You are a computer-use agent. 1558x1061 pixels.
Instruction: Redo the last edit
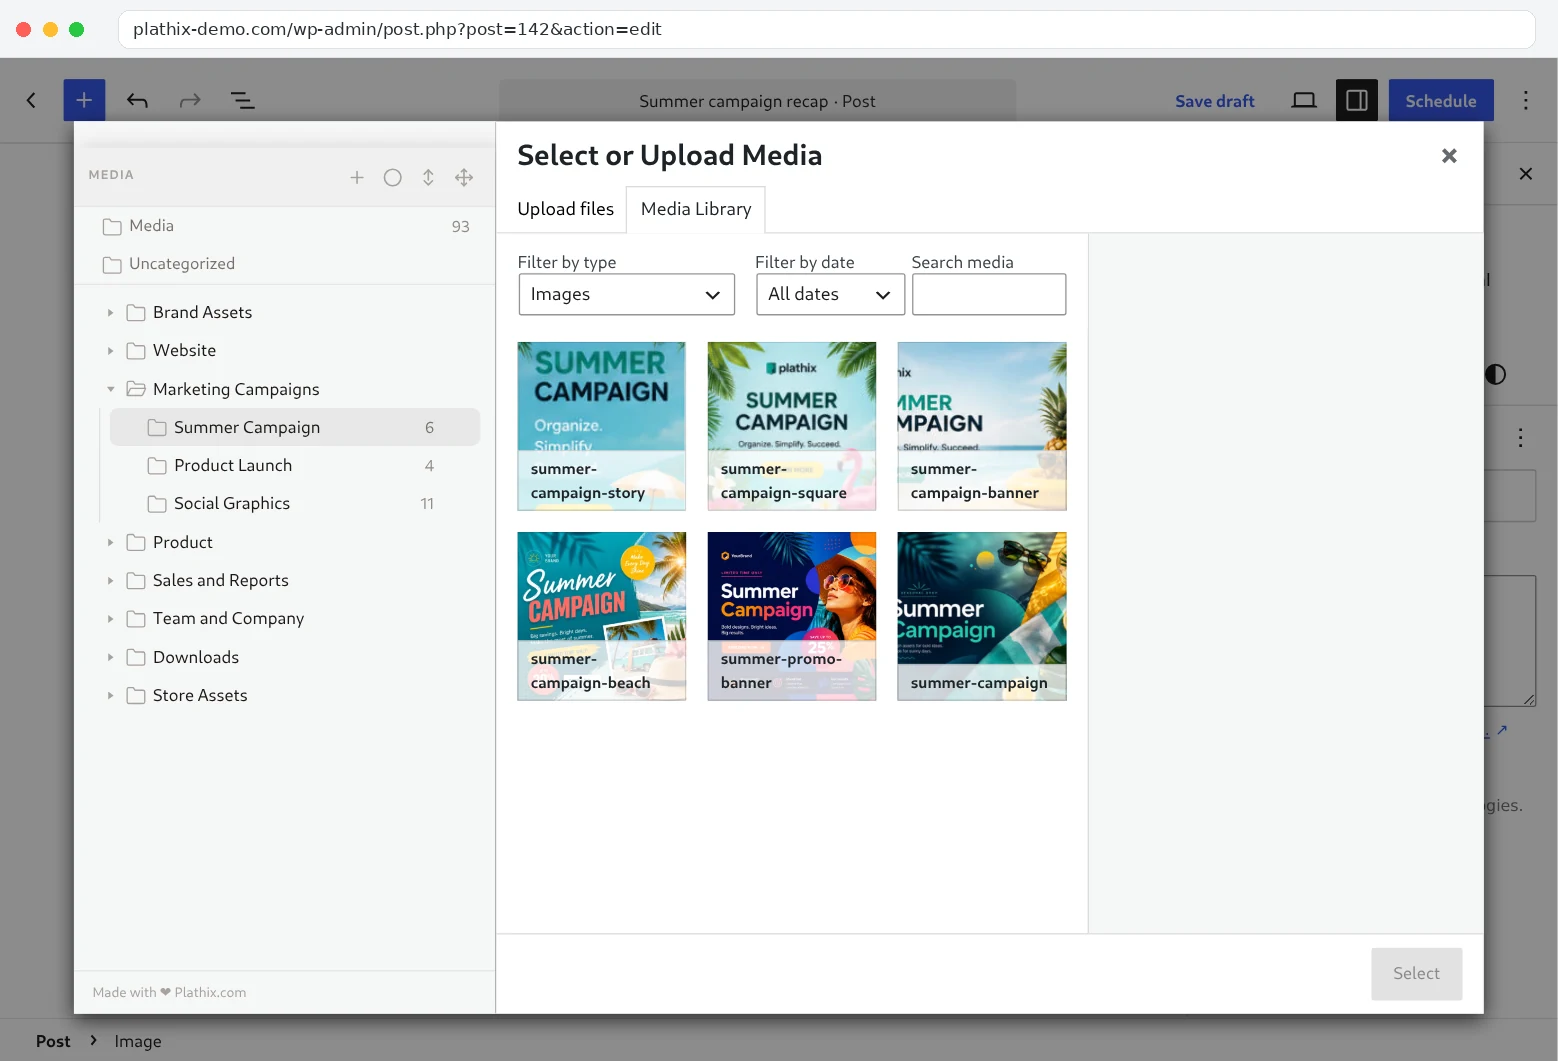(x=190, y=100)
